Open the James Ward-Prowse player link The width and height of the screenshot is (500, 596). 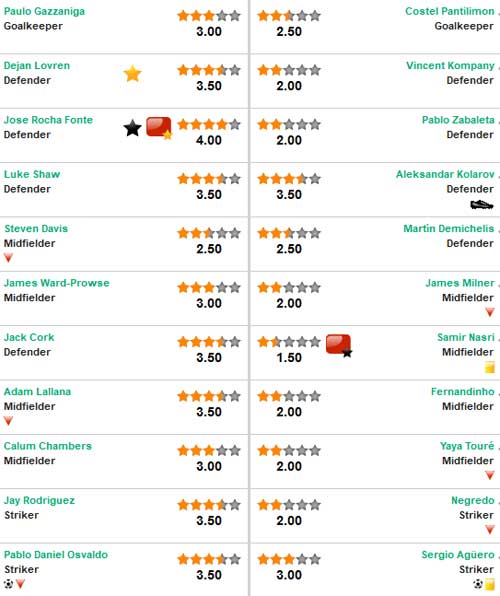tap(57, 283)
